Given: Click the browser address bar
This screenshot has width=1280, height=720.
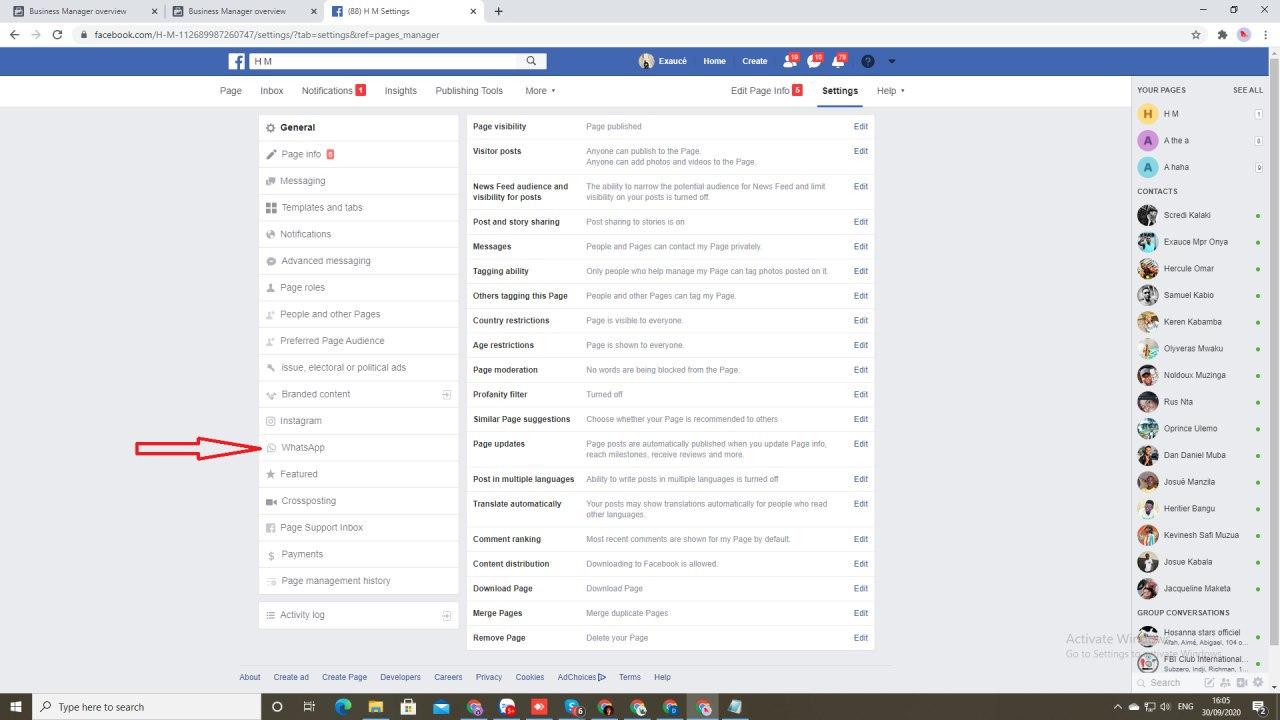Looking at the screenshot, I should point(630,34).
